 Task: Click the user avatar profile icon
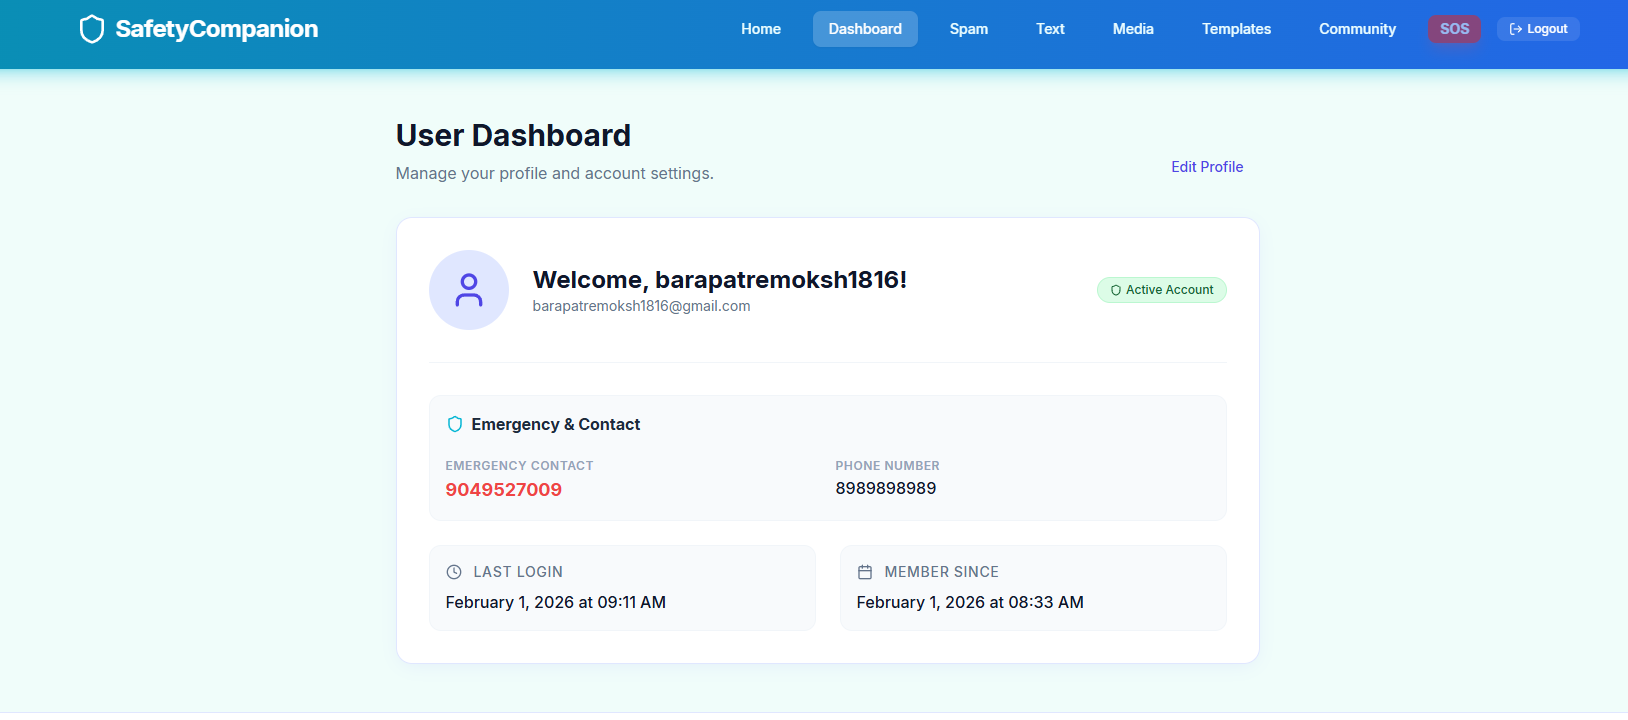pos(469,290)
